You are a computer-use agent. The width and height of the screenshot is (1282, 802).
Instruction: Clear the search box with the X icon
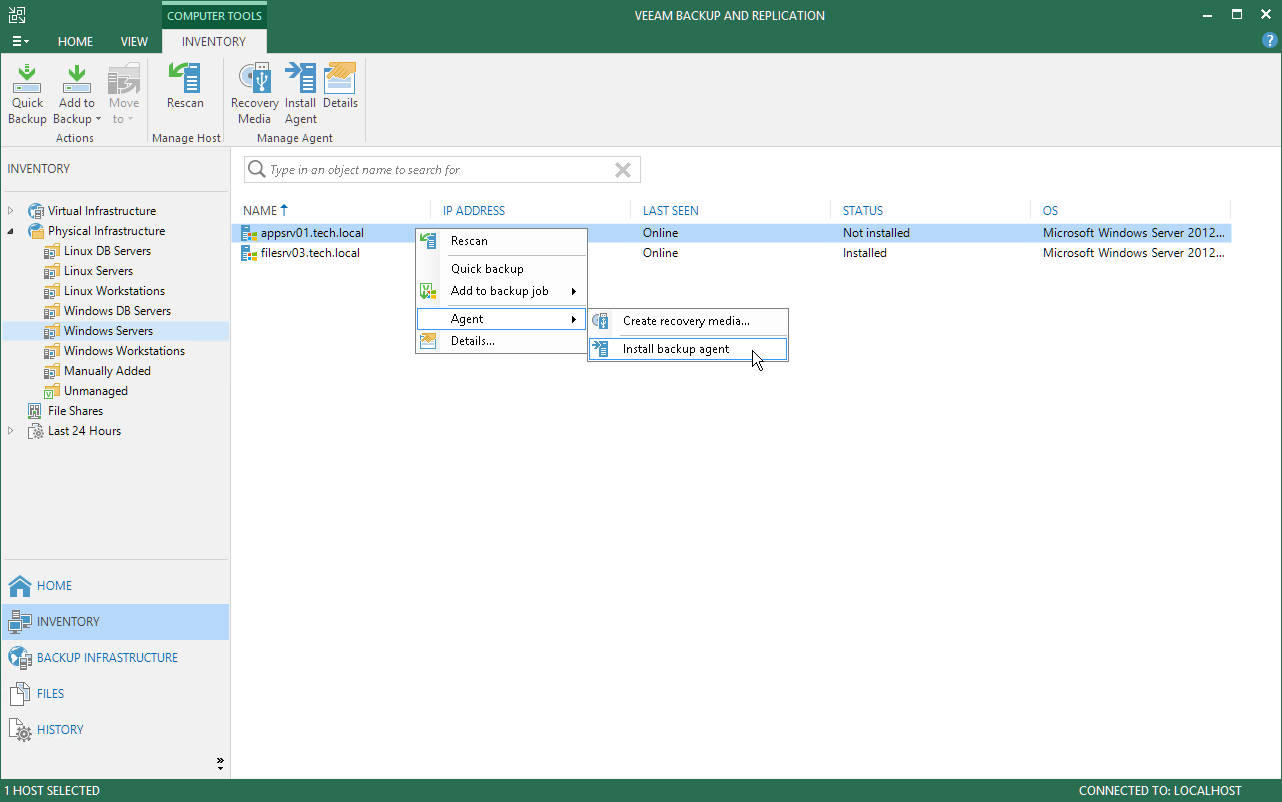click(x=623, y=170)
